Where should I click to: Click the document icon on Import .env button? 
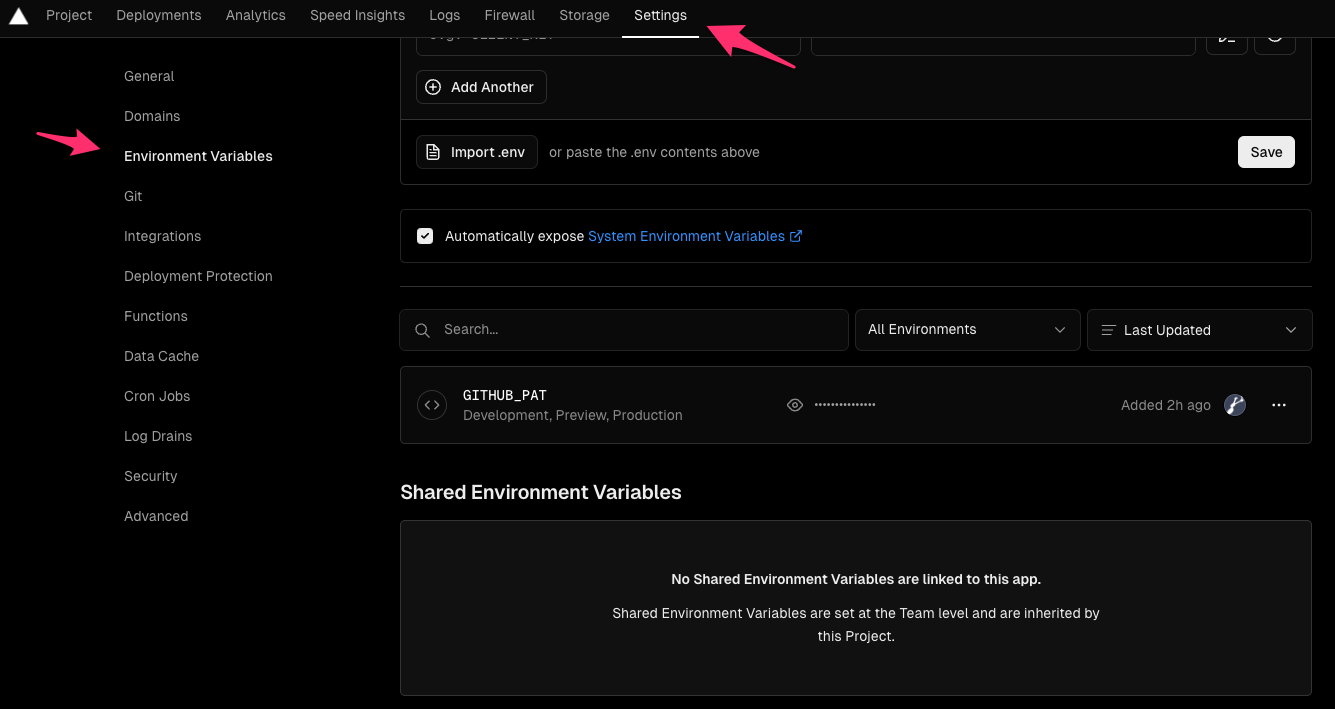pyautogui.click(x=432, y=151)
